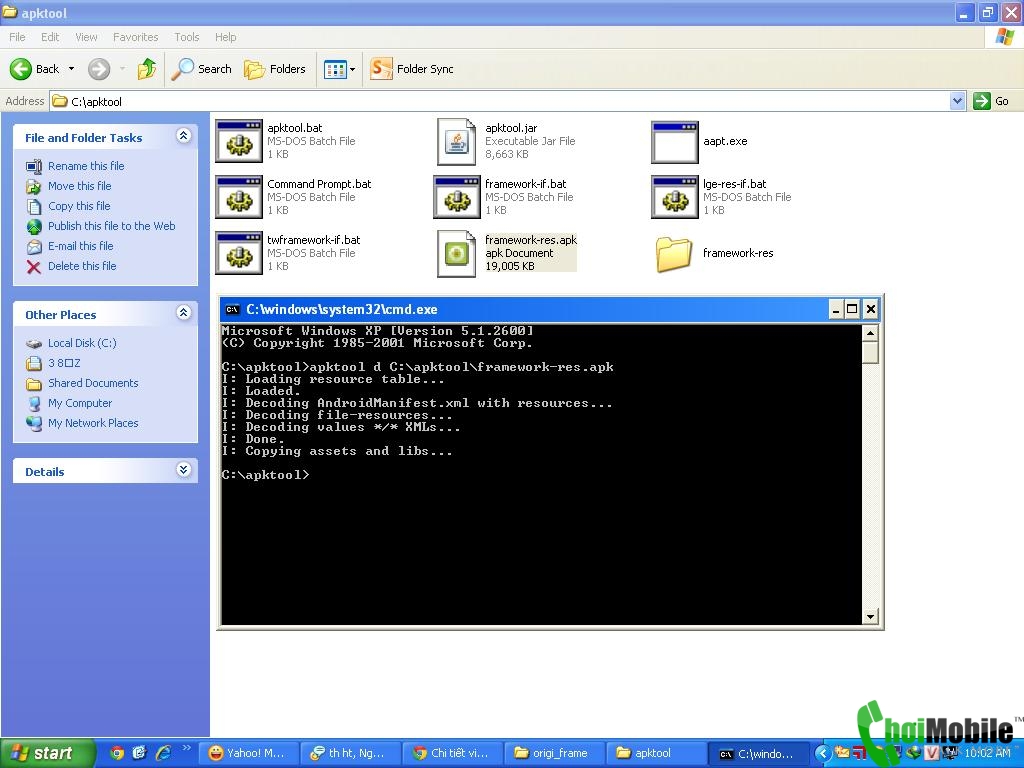Expand the Details panel
The height and width of the screenshot is (768, 1024).
[x=184, y=470]
